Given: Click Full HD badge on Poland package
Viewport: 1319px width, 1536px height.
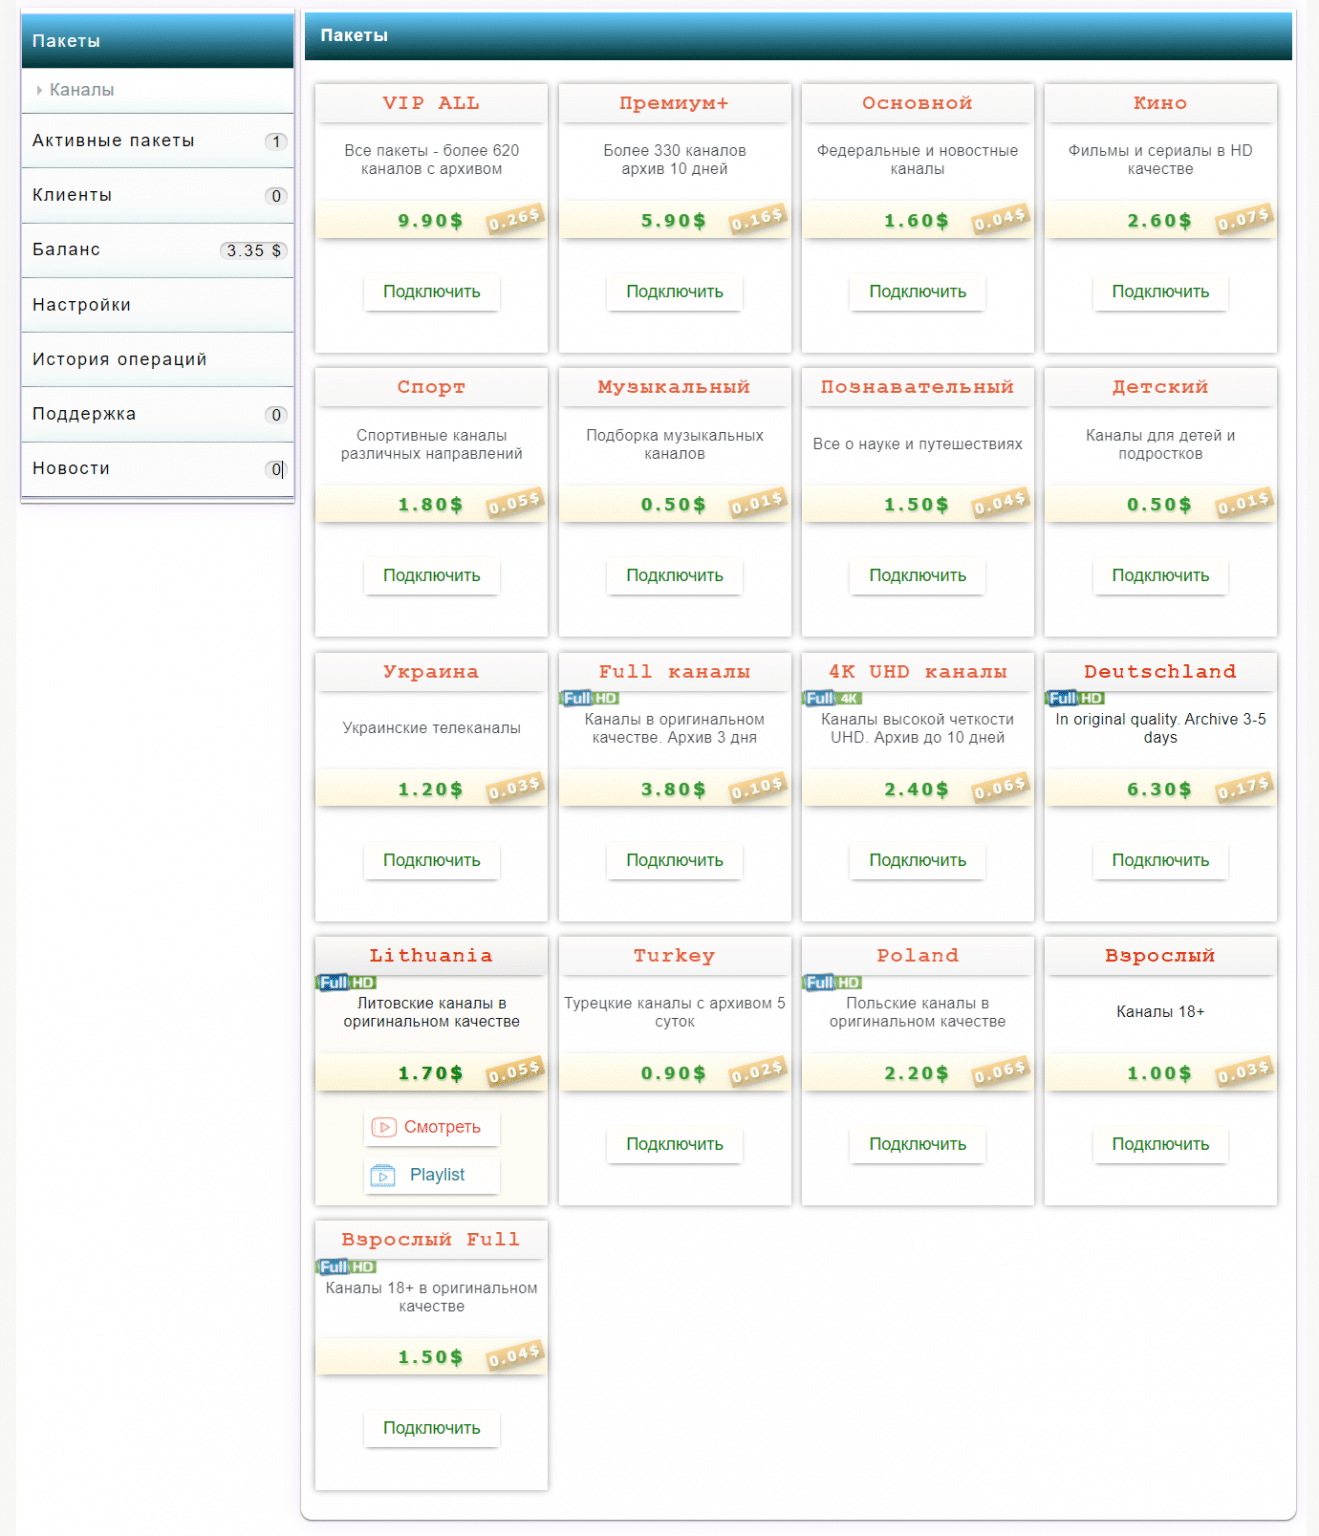Looking at the screenshot, I should click(x=832, y=982).
